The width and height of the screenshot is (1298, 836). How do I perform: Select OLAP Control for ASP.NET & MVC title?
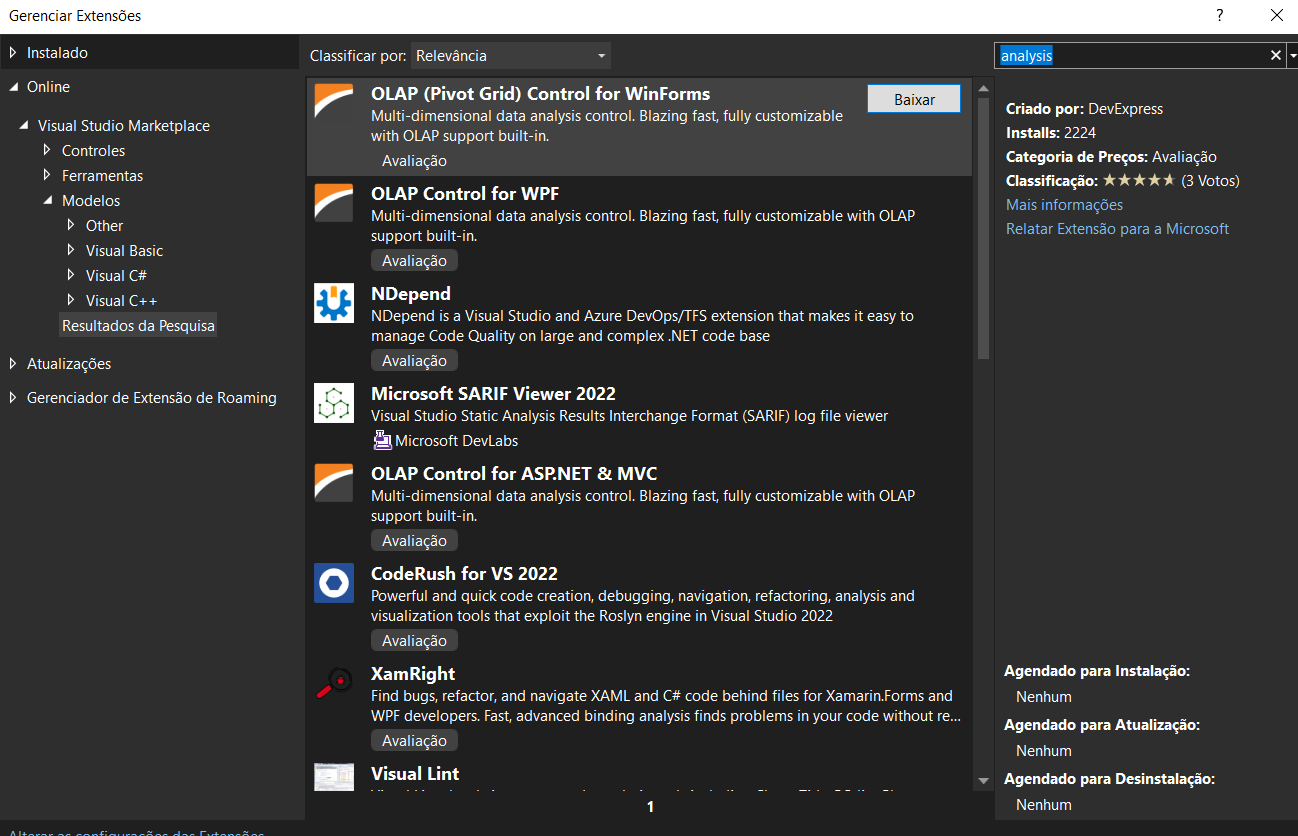(514, 474)
